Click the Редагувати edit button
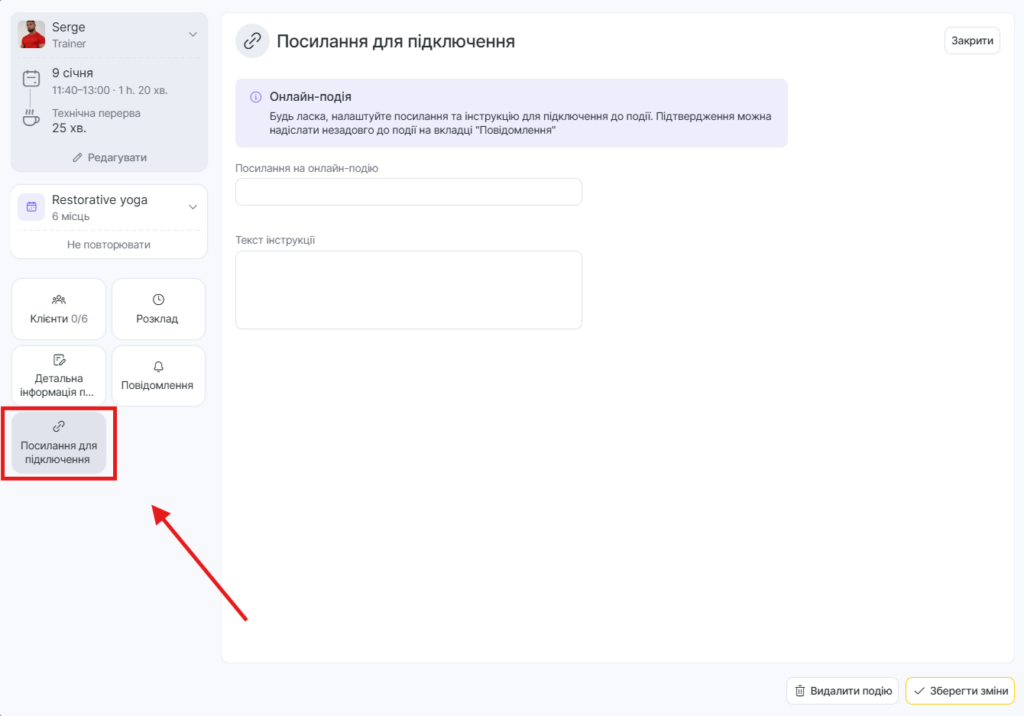1024x716 pixels. 109,158
